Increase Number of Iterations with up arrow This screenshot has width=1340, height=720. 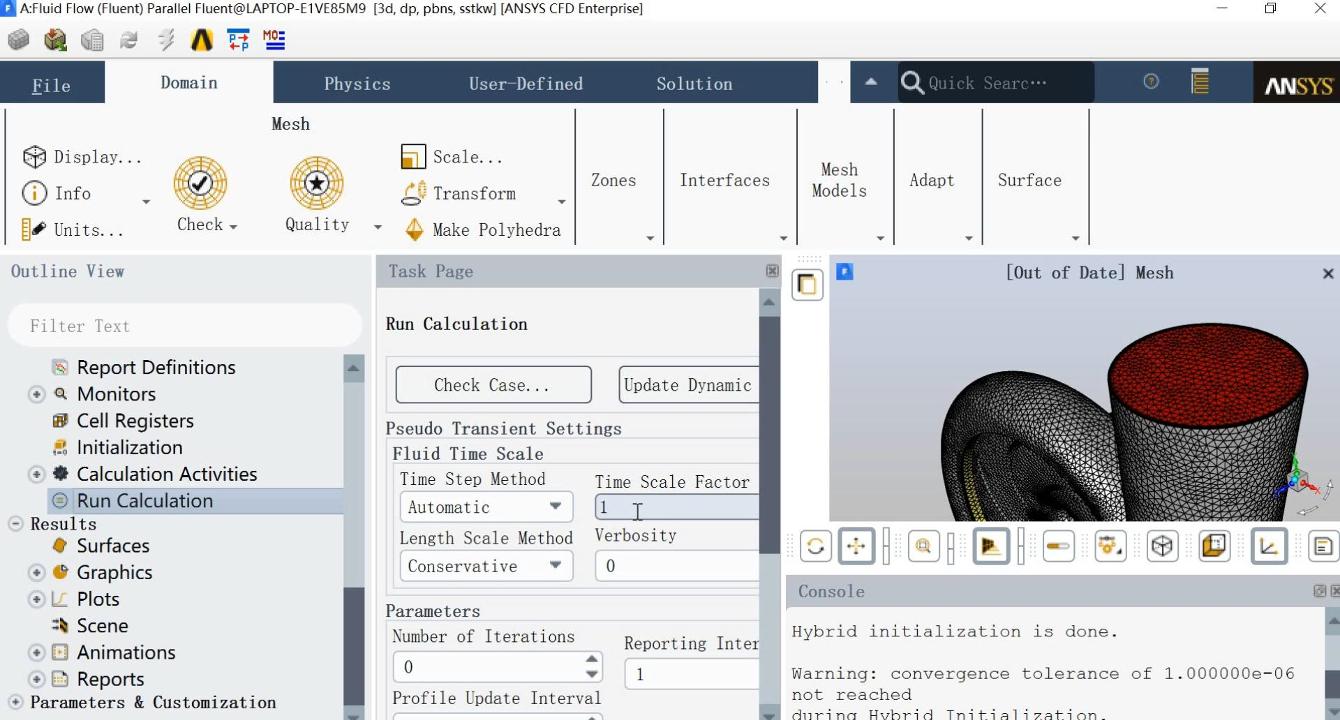[592, 660]
